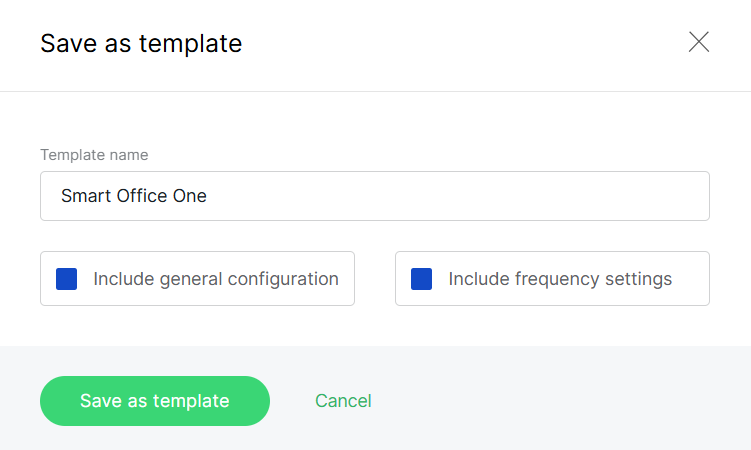
Task: Select the 'Include frequency settings' label text
Action: tap(560, 279)
